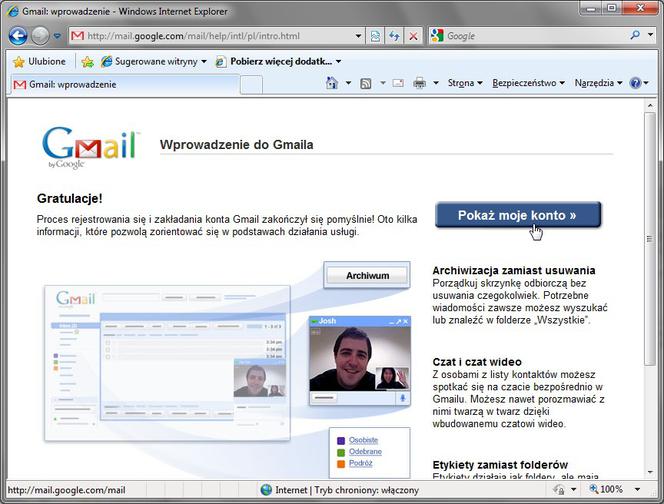Open search provider options dropdown
This screenshot has height=504, width=664.
click(x=650, y=35)
